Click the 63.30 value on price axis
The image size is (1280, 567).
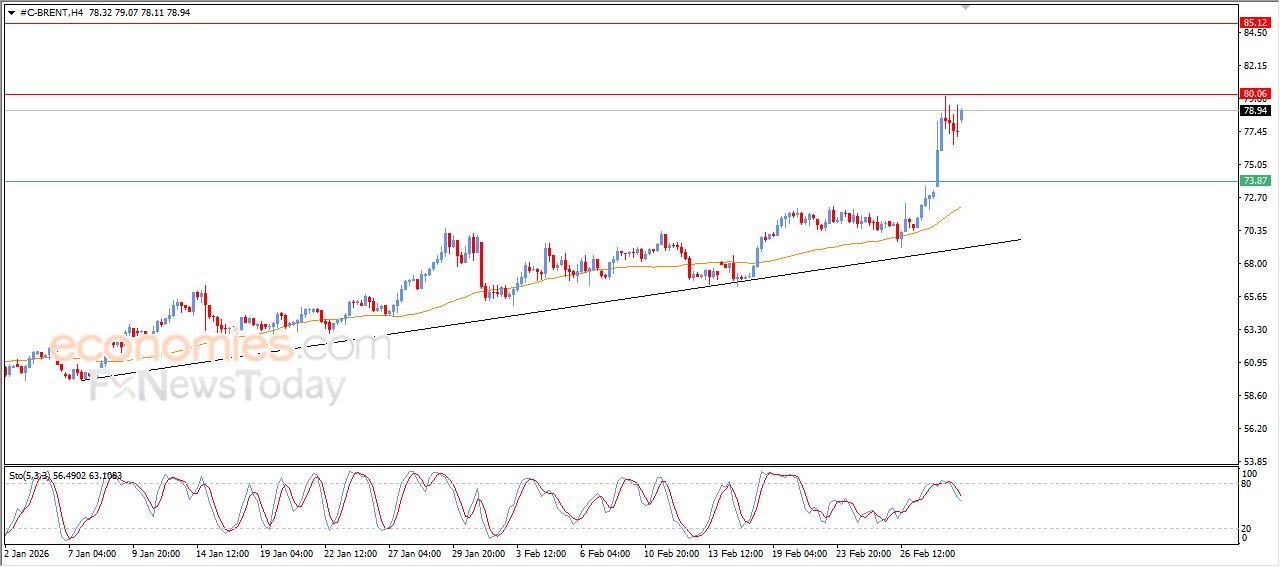(x=1254, y=330)
